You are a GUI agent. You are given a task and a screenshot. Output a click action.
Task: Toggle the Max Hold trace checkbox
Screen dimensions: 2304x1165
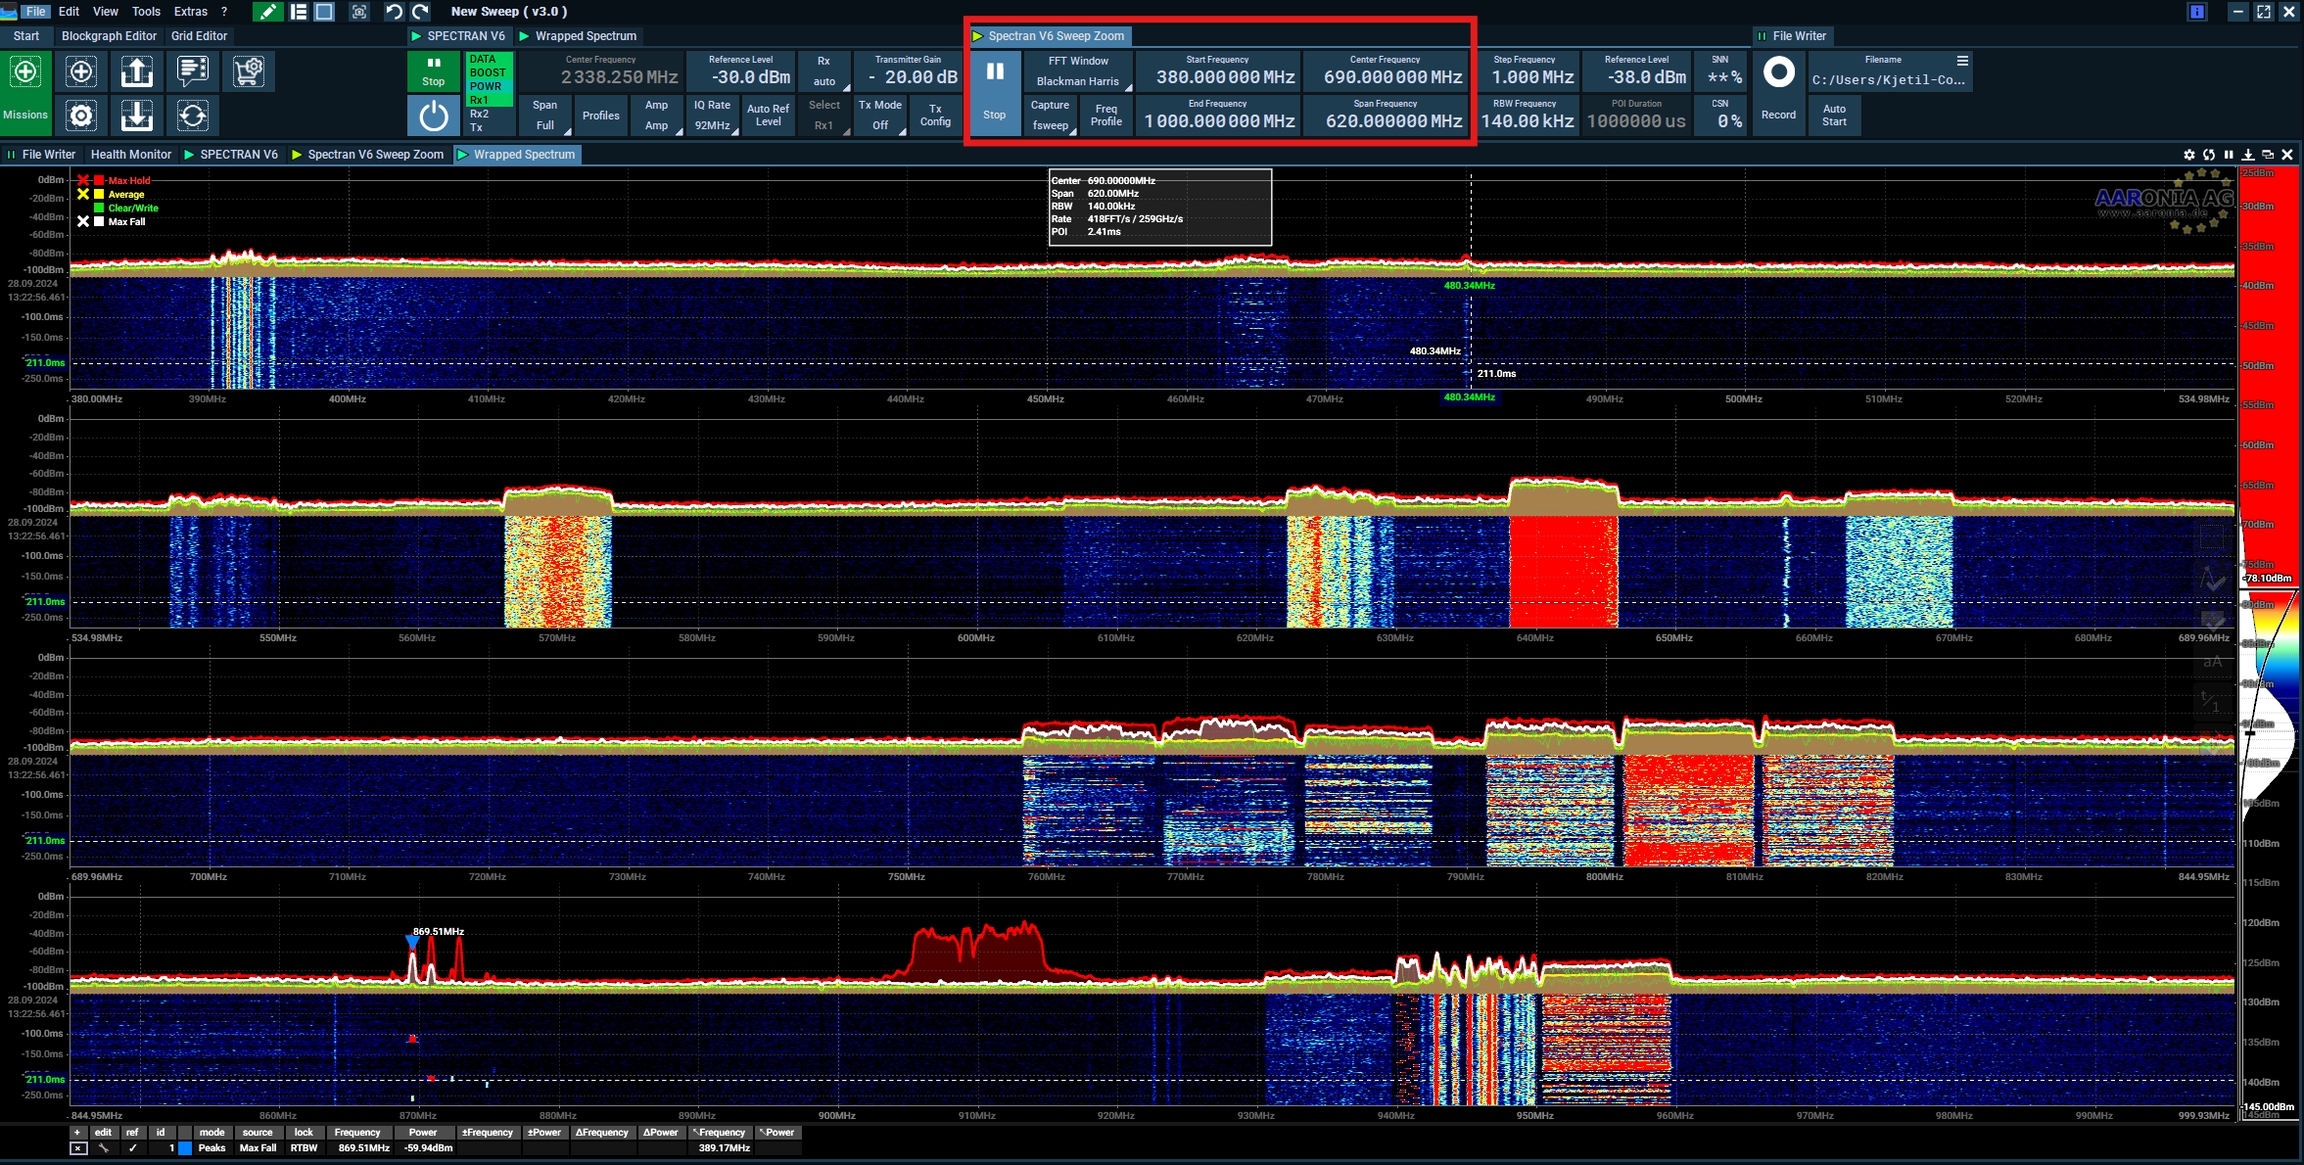(x=84, y=181)
